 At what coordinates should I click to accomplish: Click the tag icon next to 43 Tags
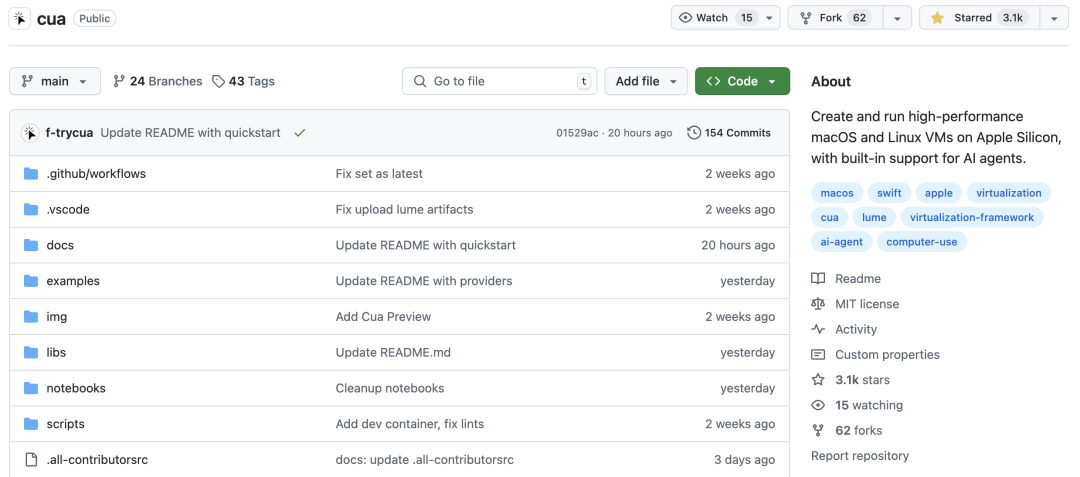click(218, 81)
